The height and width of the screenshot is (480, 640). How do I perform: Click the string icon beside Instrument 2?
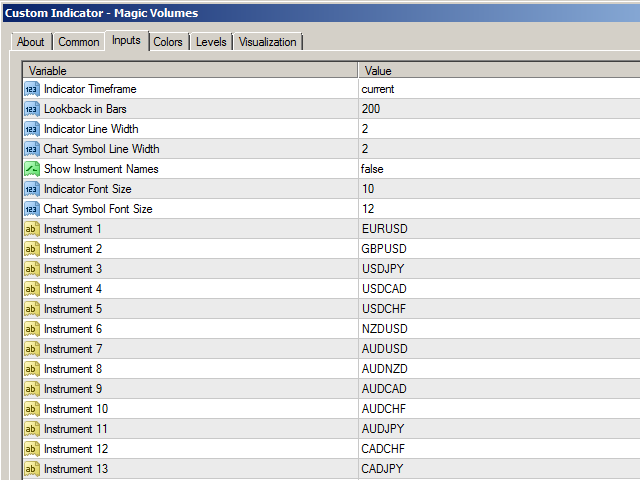point(32,249)
